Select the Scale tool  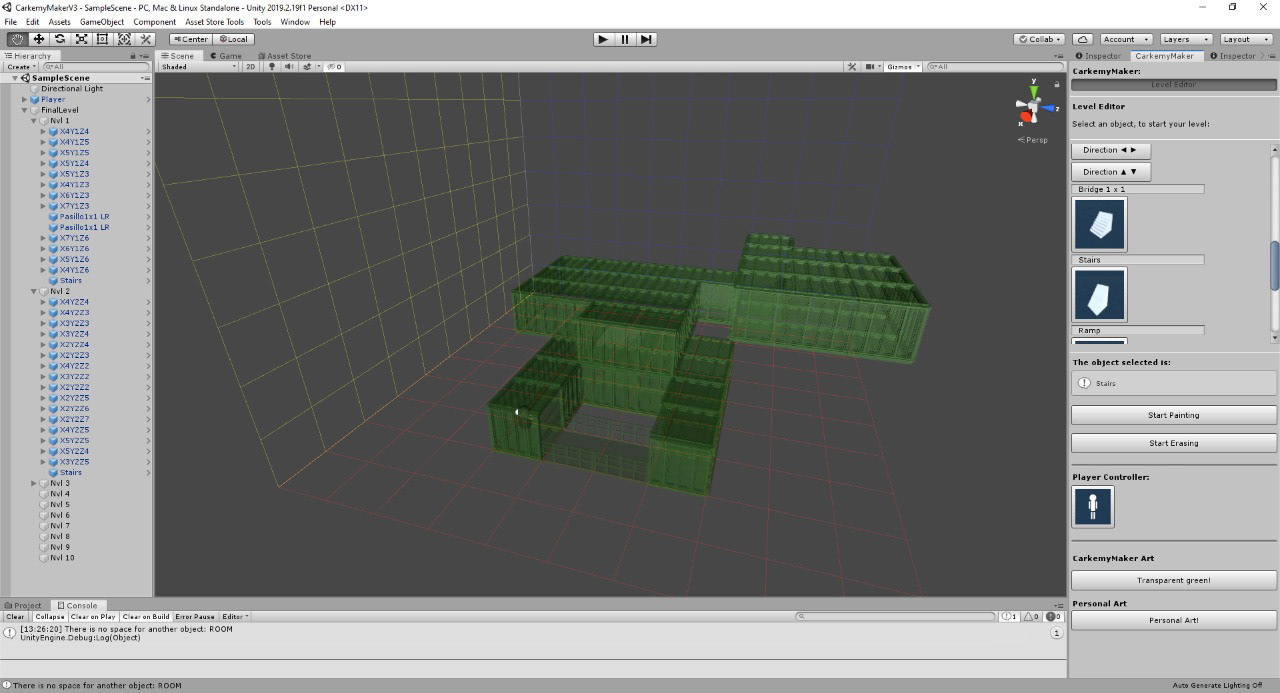[x=81, y=39]
